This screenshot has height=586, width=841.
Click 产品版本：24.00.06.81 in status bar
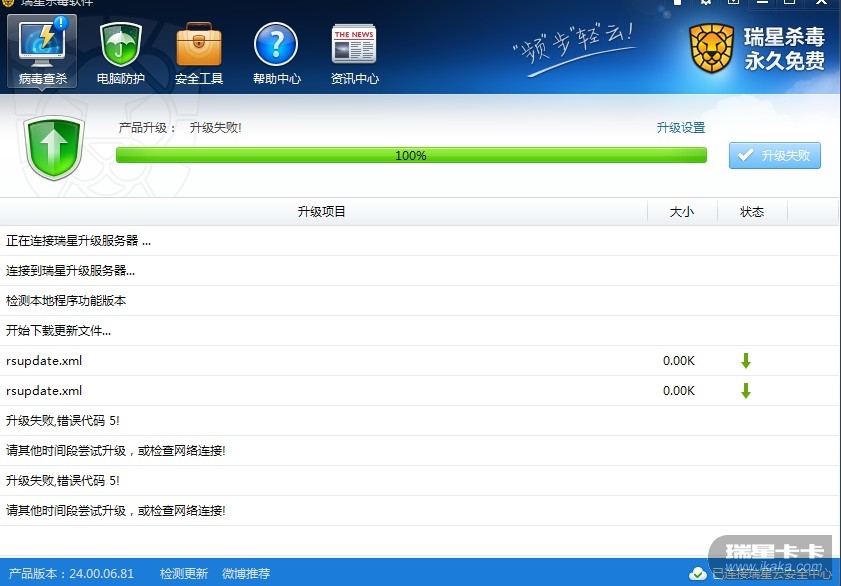click(x=71, y=574)
